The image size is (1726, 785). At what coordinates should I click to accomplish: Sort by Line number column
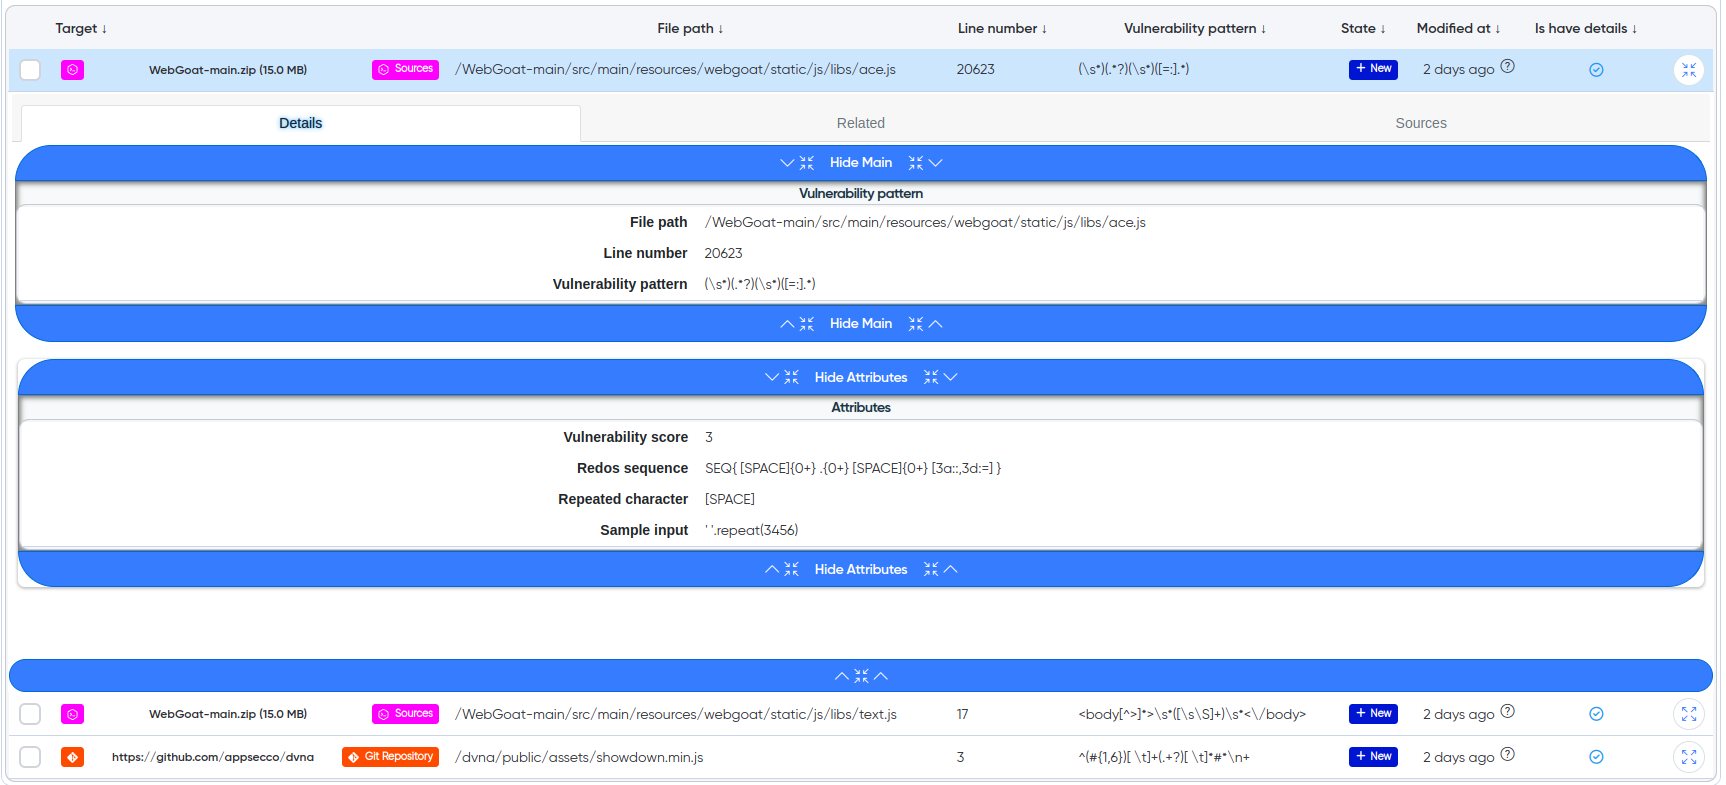[x=1002, y=28]
